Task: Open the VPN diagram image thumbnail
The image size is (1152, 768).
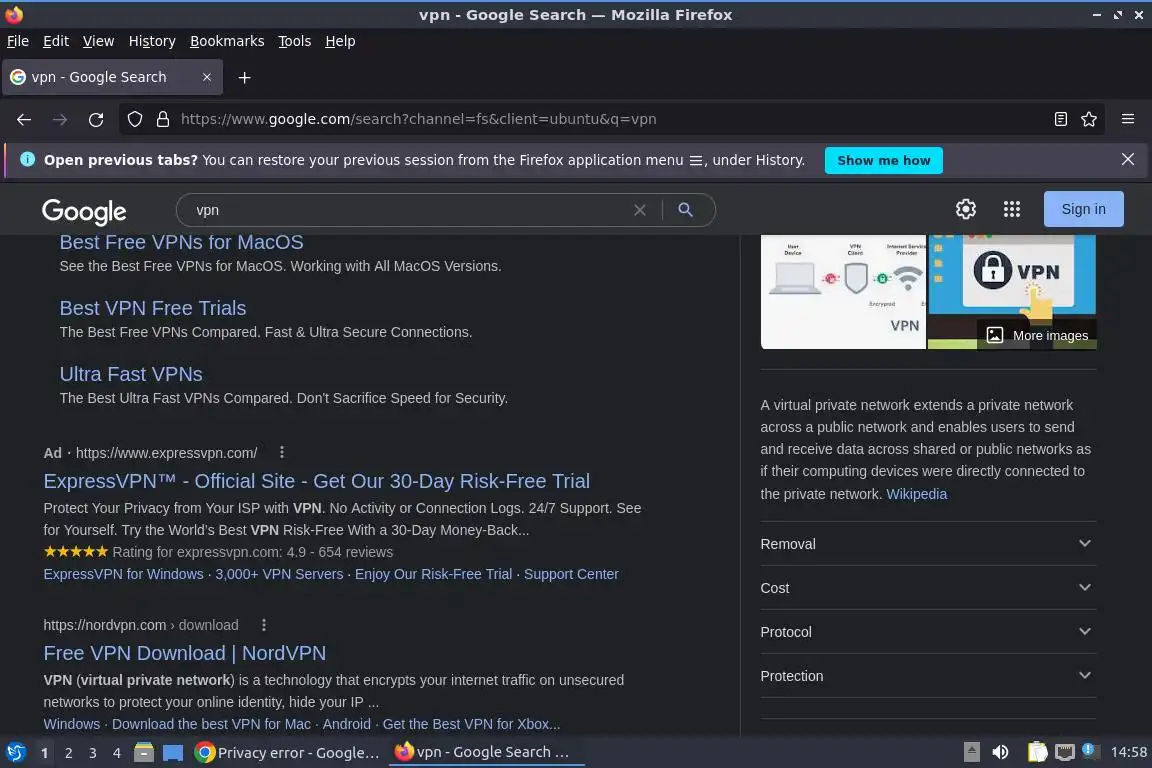Action: pyautogui.click(x=843, y=292)
